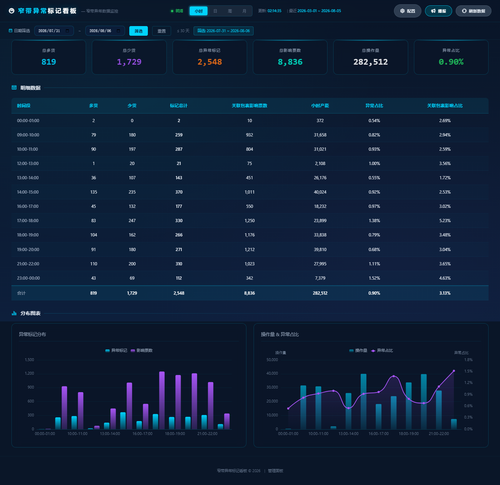Sort by the 小时产量 column header

point(320,106)
